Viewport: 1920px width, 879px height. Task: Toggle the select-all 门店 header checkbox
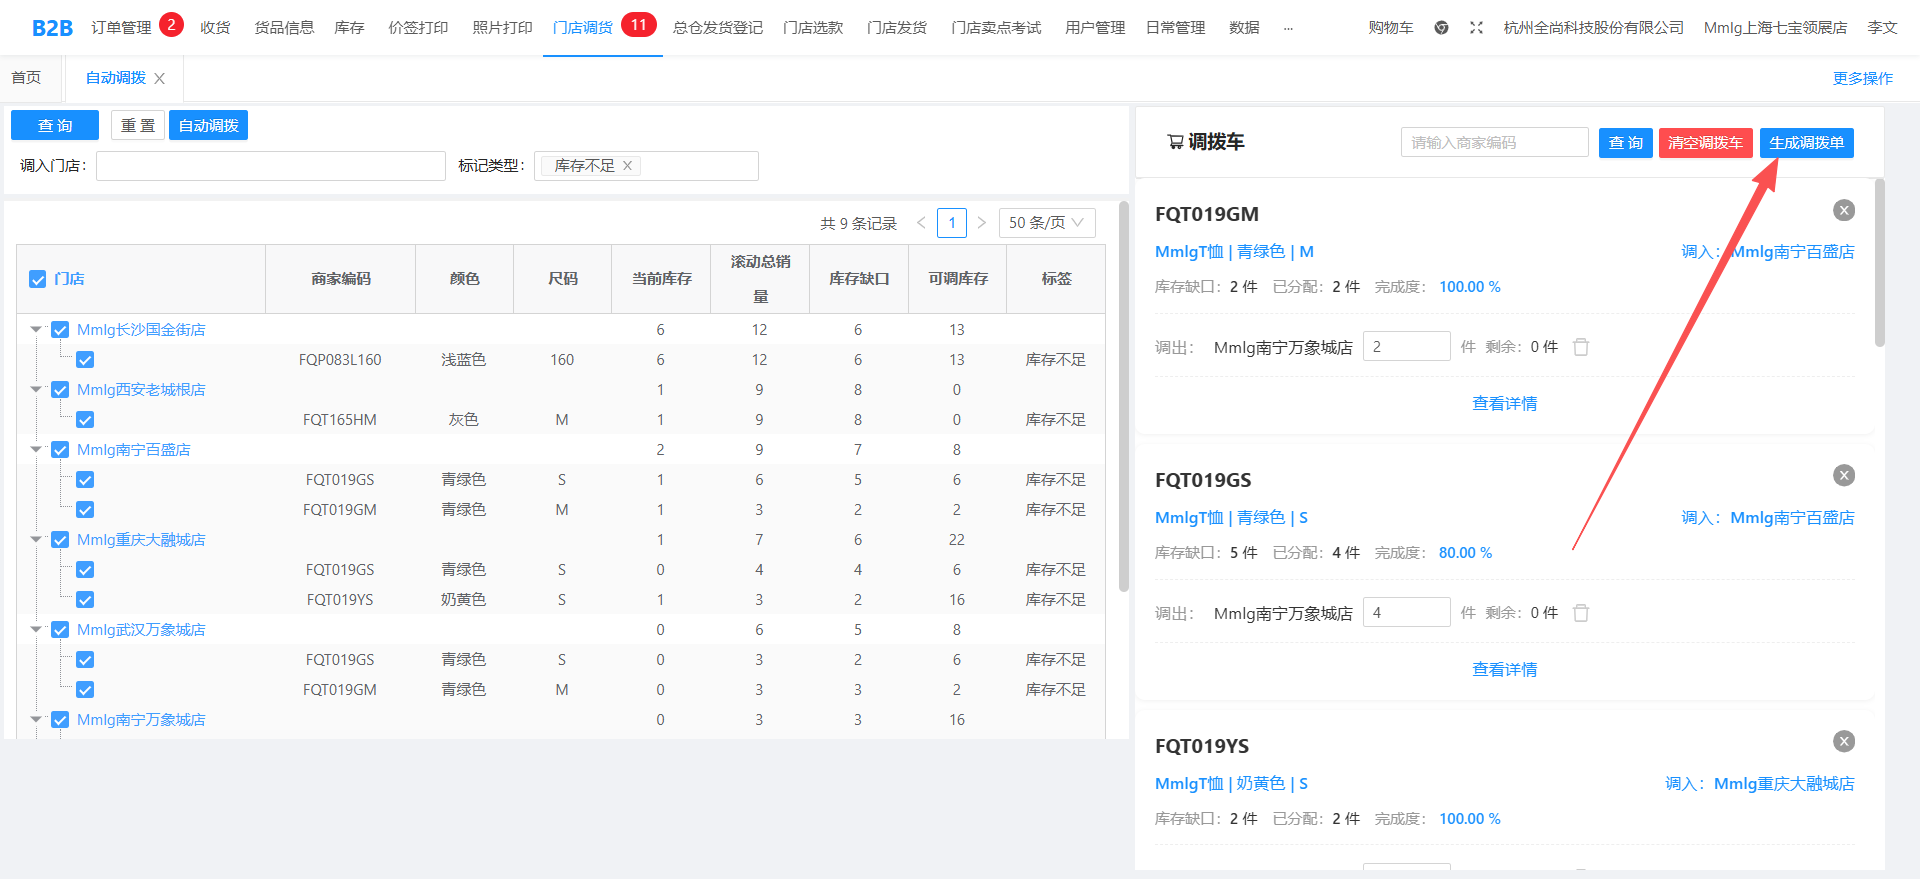click(x=38, y=279)
